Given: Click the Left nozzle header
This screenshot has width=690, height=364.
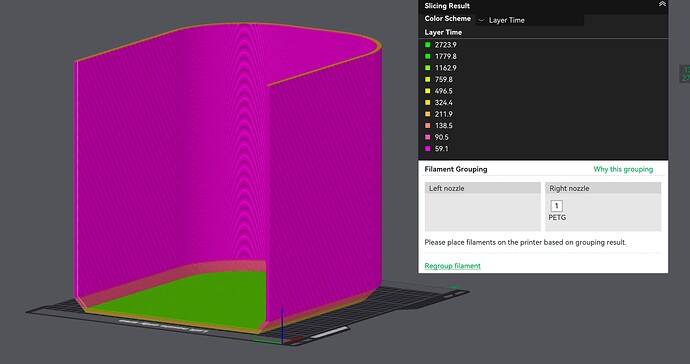Looking at the screenshot, I should tap(483, 188).
